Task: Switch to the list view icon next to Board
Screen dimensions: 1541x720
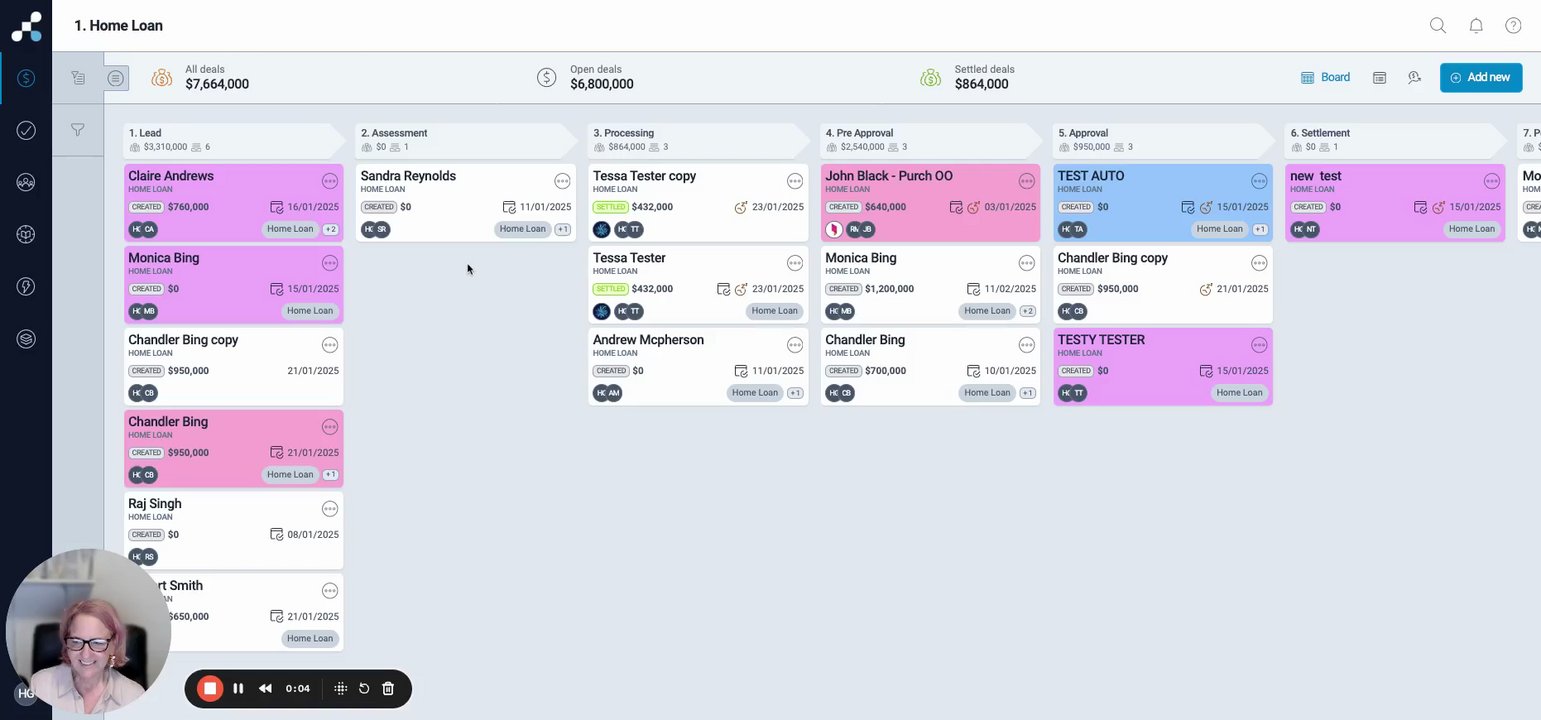Action: pyautogui.click(x=1379, y=77)
